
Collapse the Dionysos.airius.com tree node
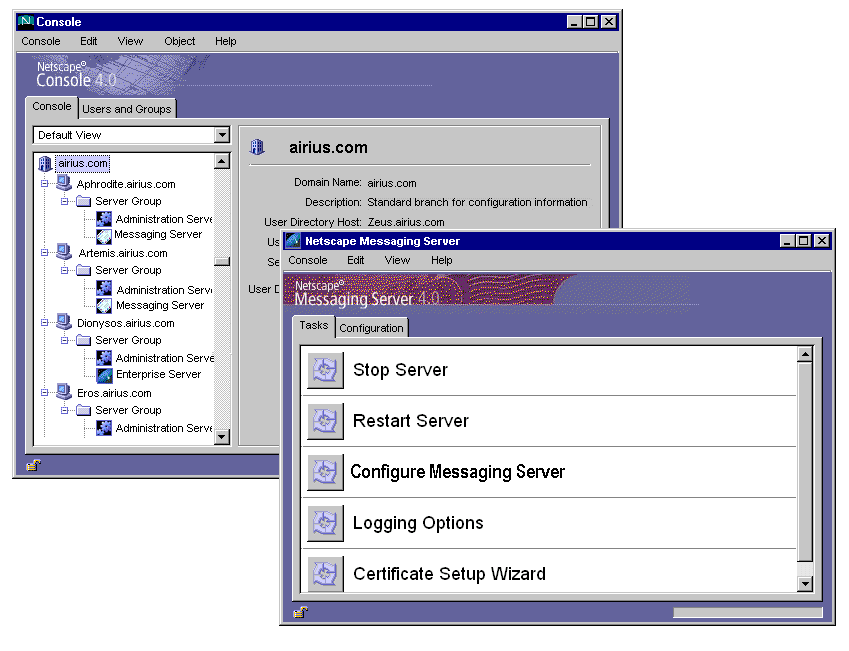(44, 322)
